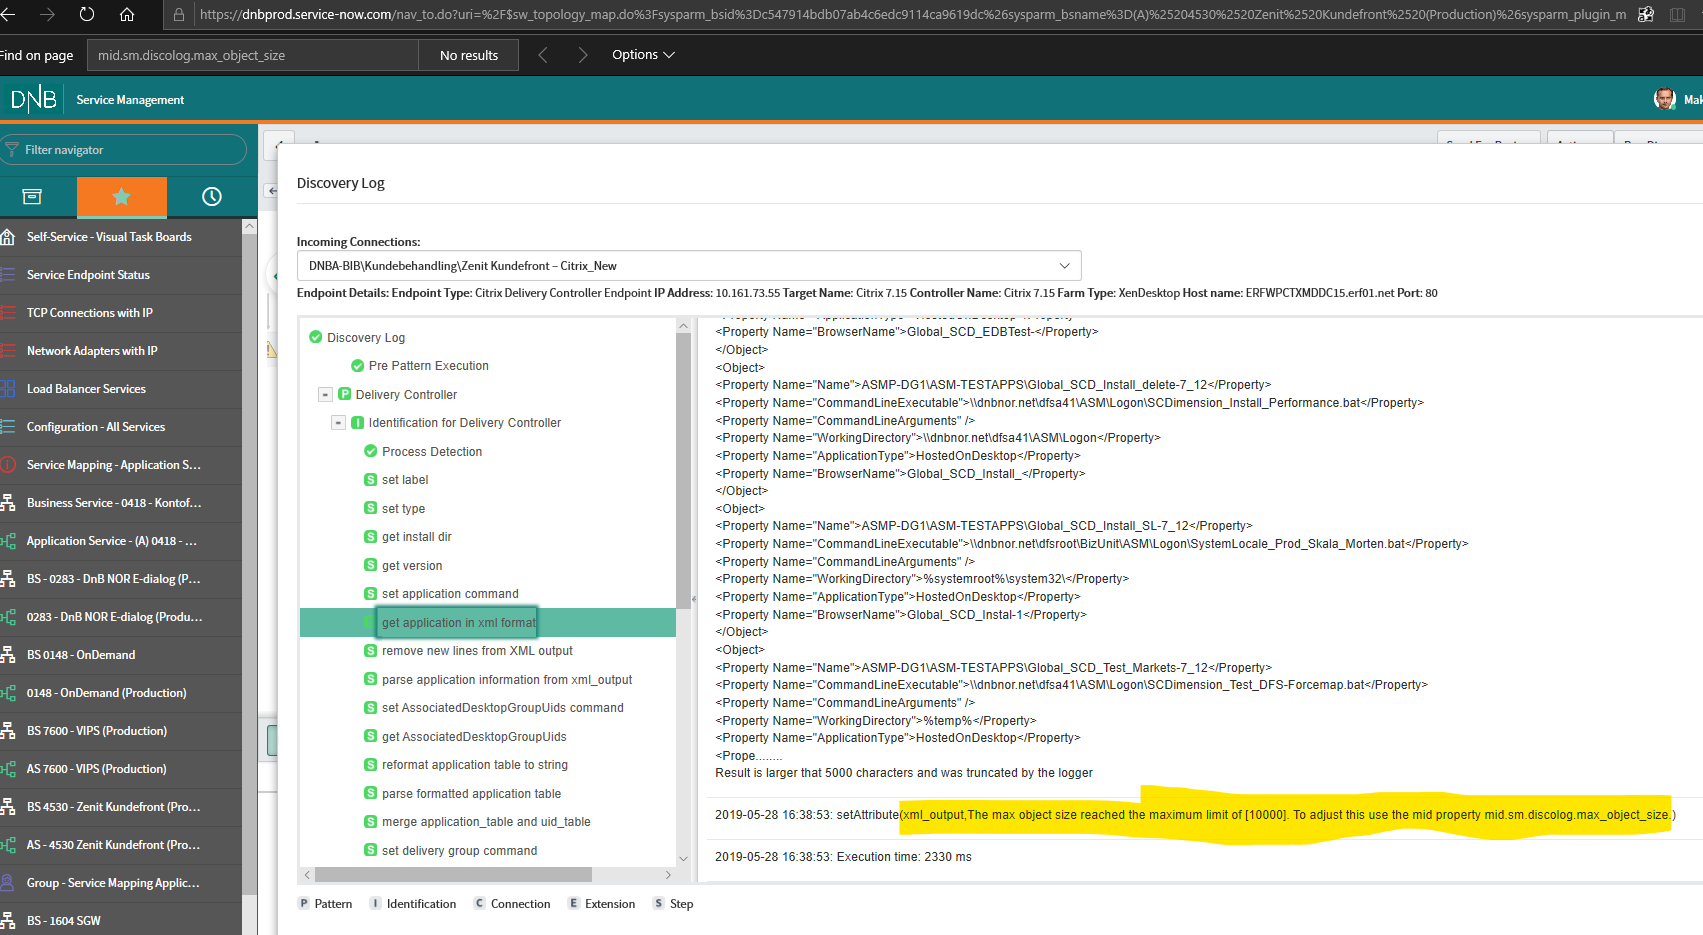Image resolution: width=1703 pixels, height=935 pixels.
Task: Open Configuration - All Services favorite
Action: [96, 427]
